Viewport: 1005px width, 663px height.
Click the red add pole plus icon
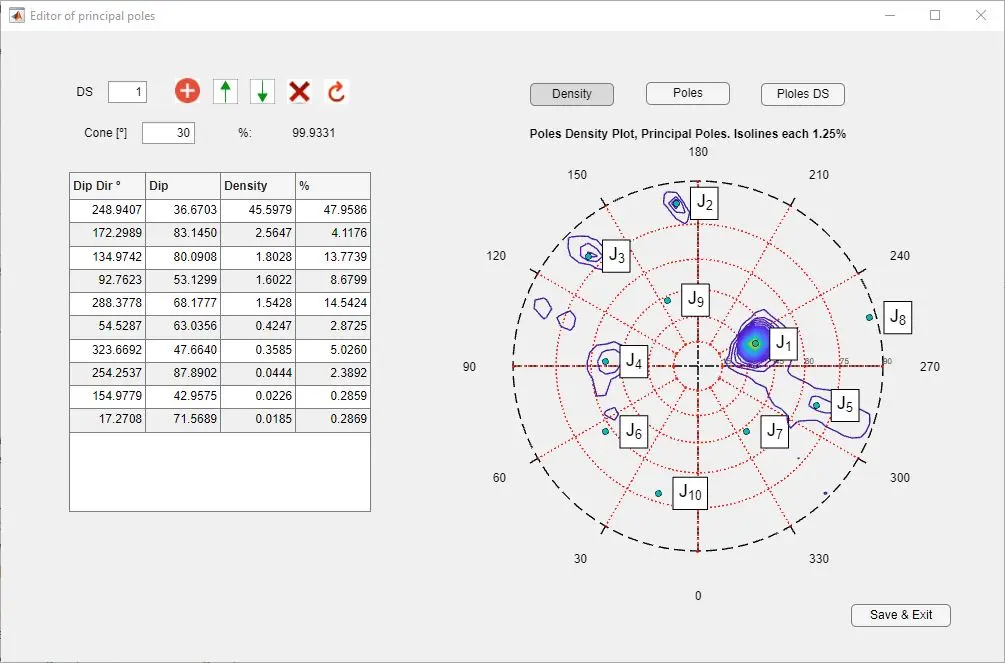[x=187, y=92]
